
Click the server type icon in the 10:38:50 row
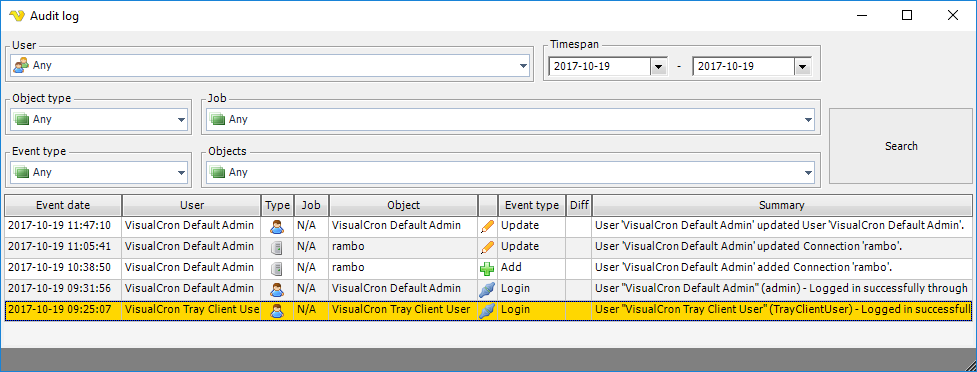tap(277, 269)
